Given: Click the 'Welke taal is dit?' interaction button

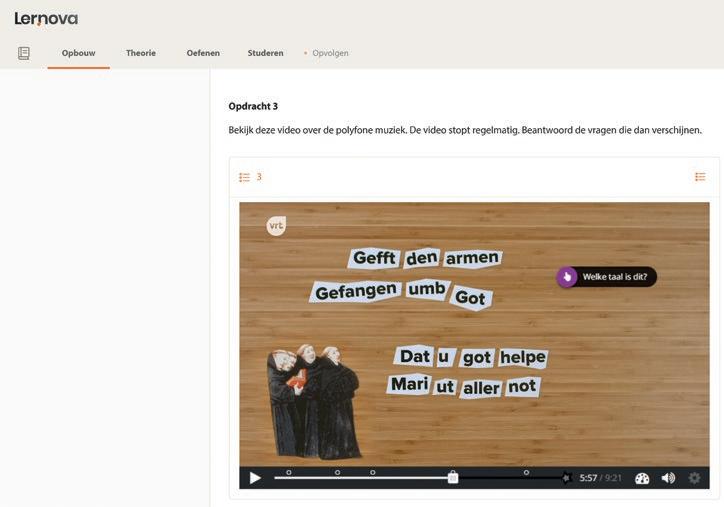Looking at the screenshot, I should click(607, 277).
